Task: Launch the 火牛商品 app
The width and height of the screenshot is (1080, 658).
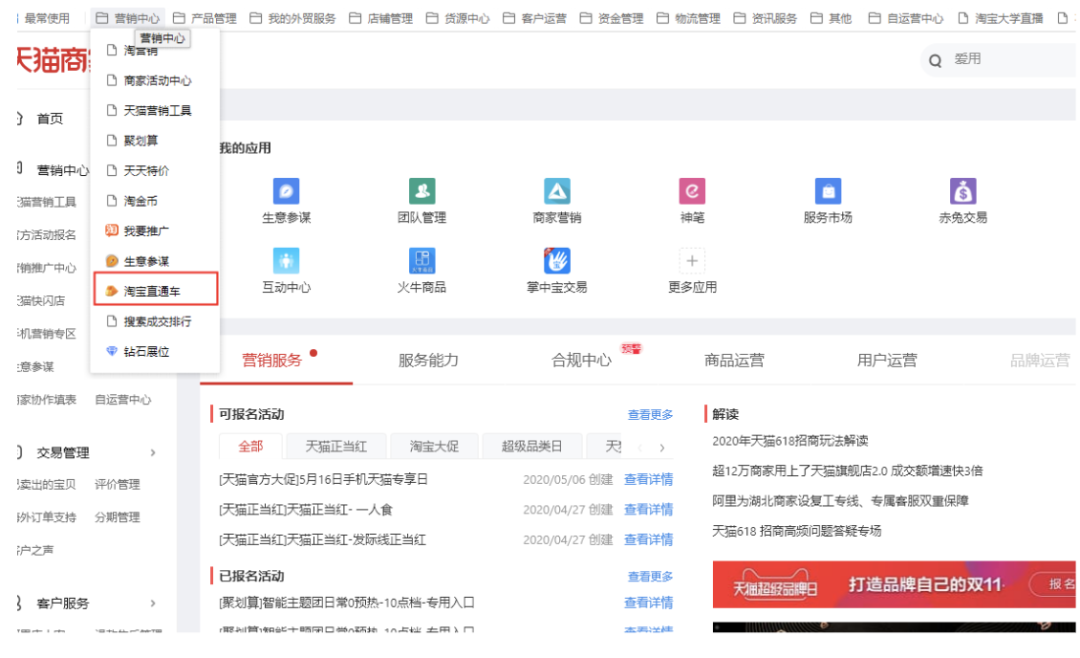Action: pyautogui.click(x=422, y=263)
